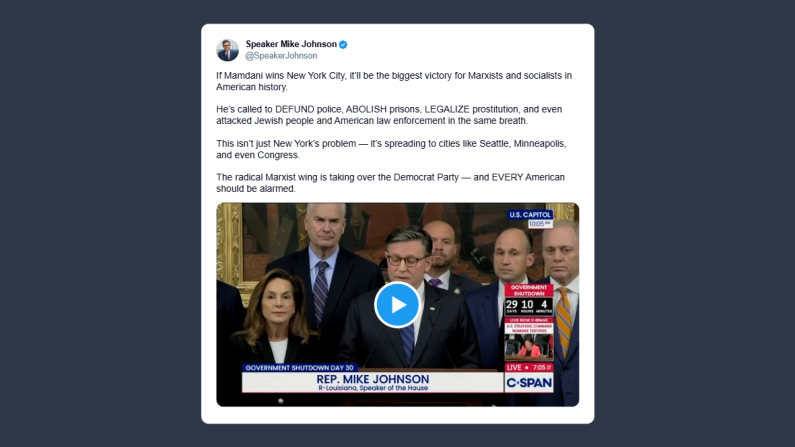This screenshot has width=795, height=447.
Task: Open the @SpeakerJohnson handle link
Action: tap(281, 56)
